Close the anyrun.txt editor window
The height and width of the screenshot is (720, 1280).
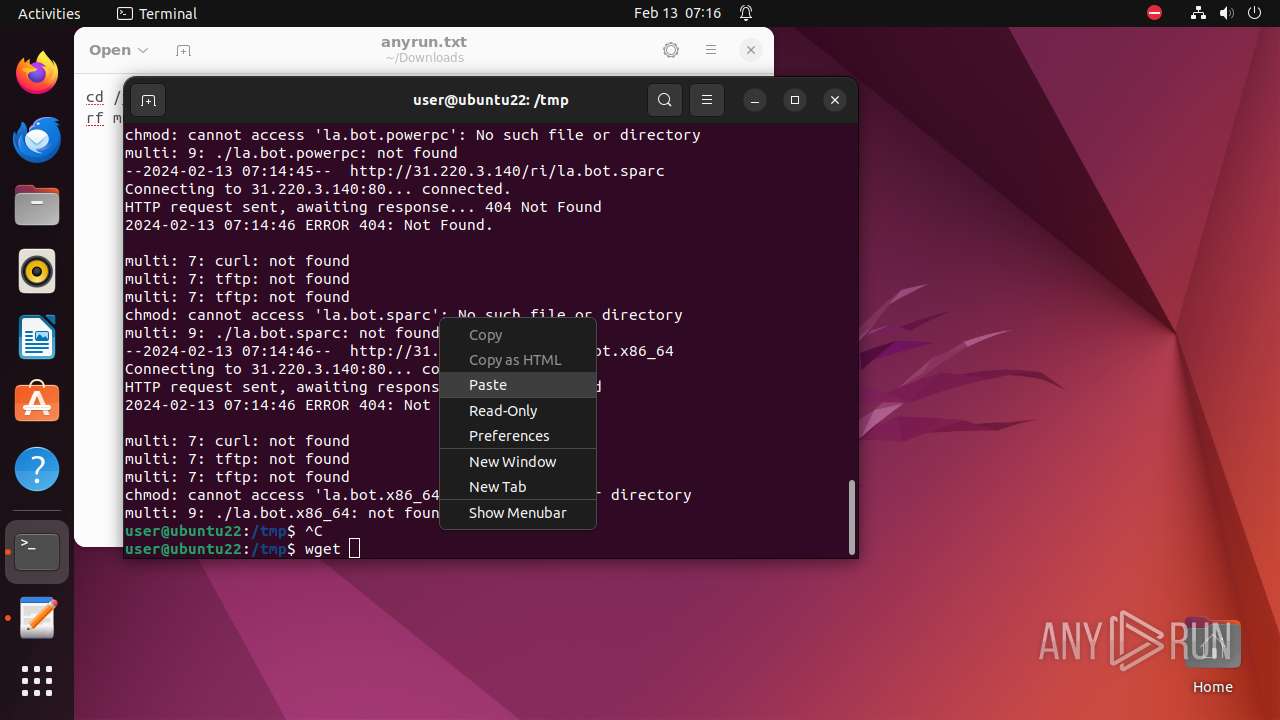[x=751, y=50]
